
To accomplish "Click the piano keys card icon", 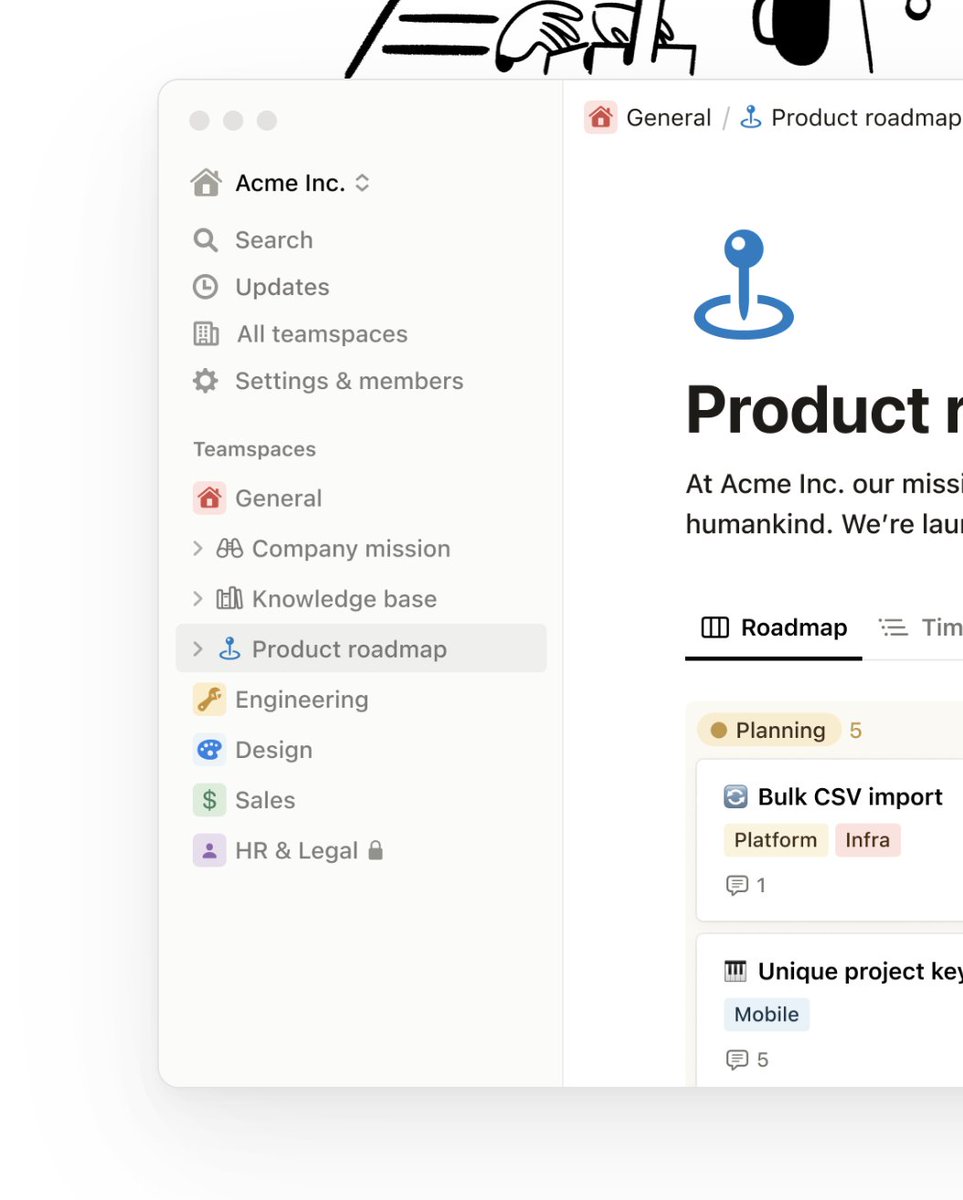I will pos(736,971).
